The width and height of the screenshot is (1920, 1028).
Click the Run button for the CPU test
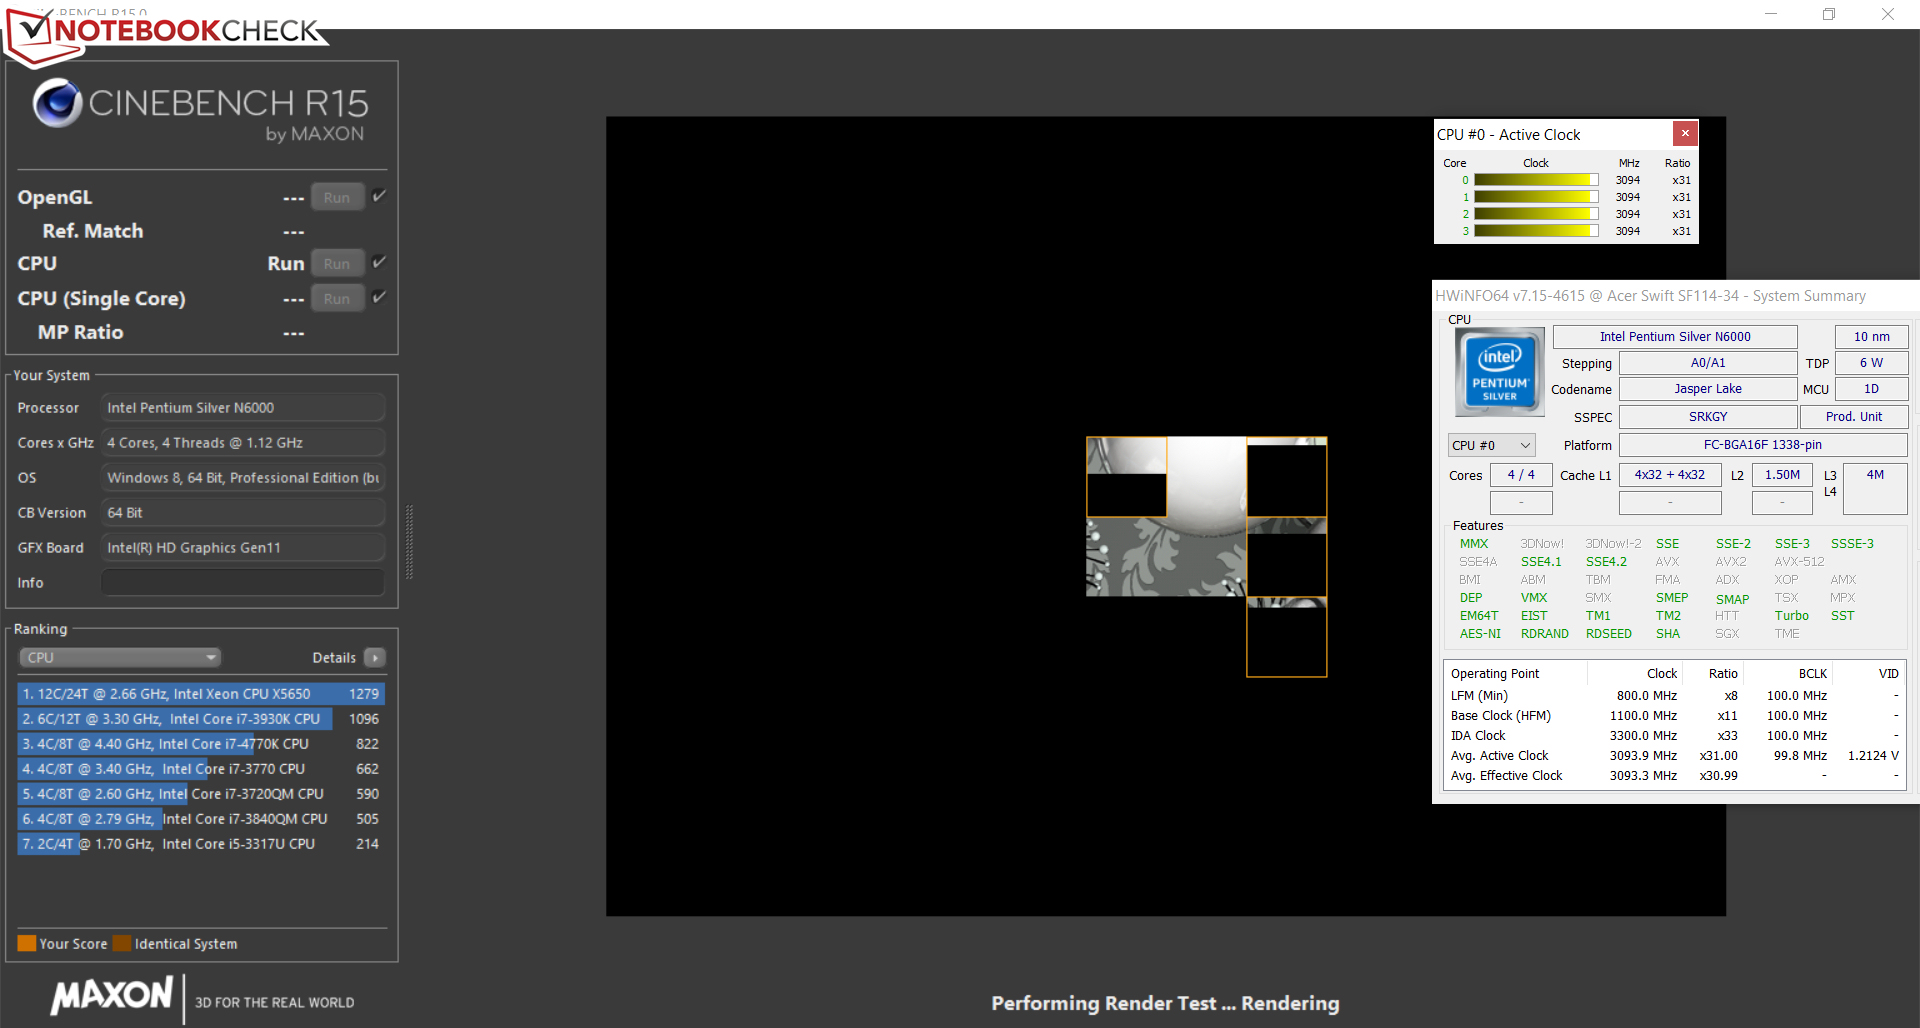coord(337,264)
